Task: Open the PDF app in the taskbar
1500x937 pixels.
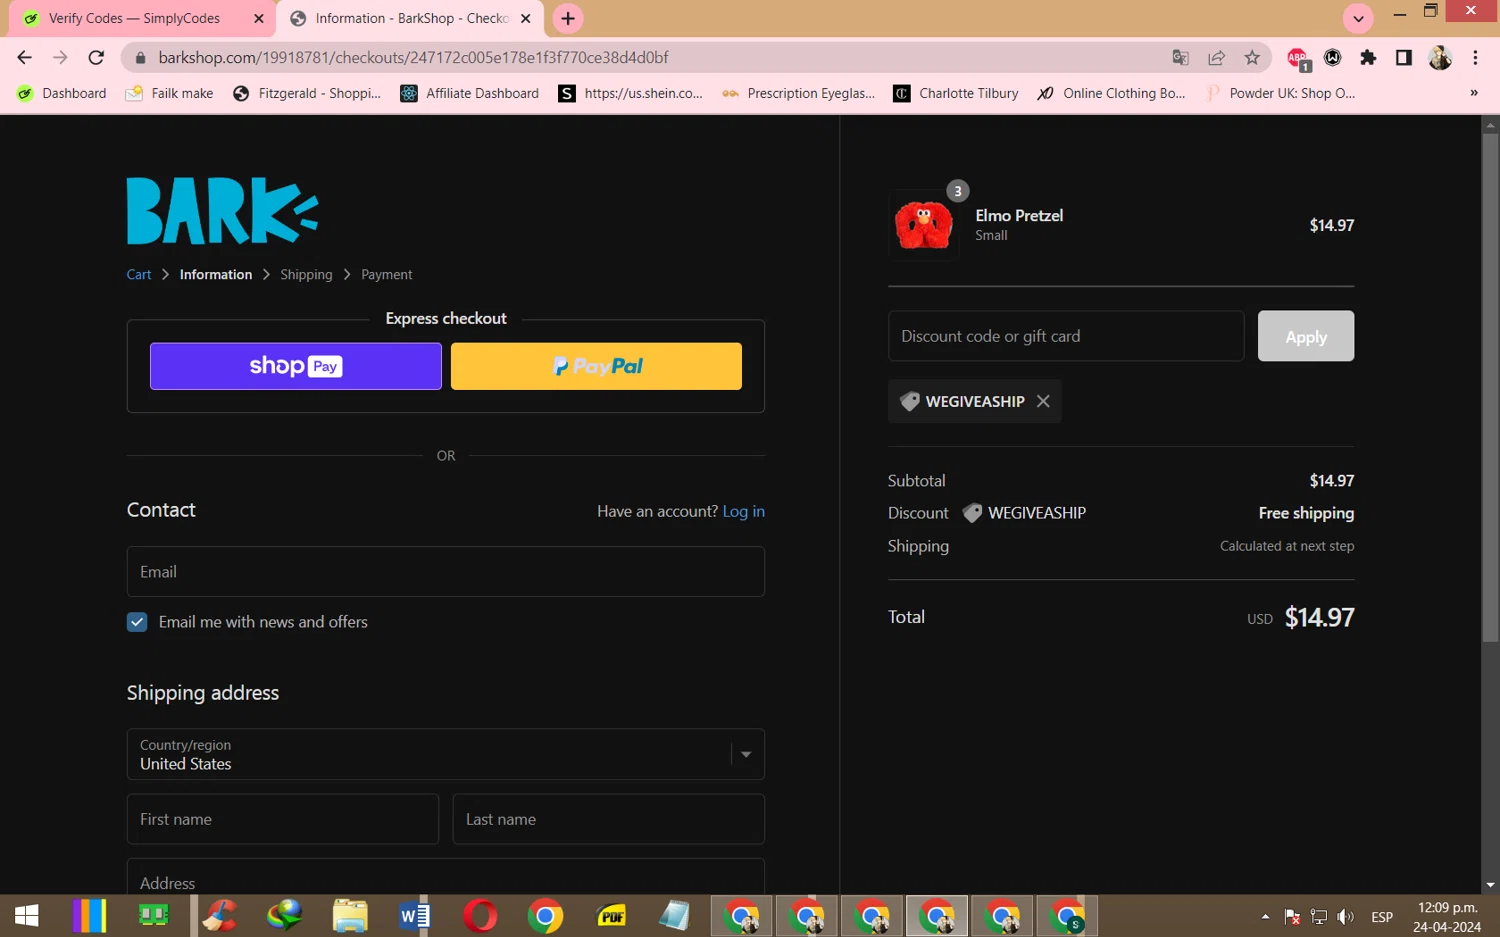Action: click(611, 916)
